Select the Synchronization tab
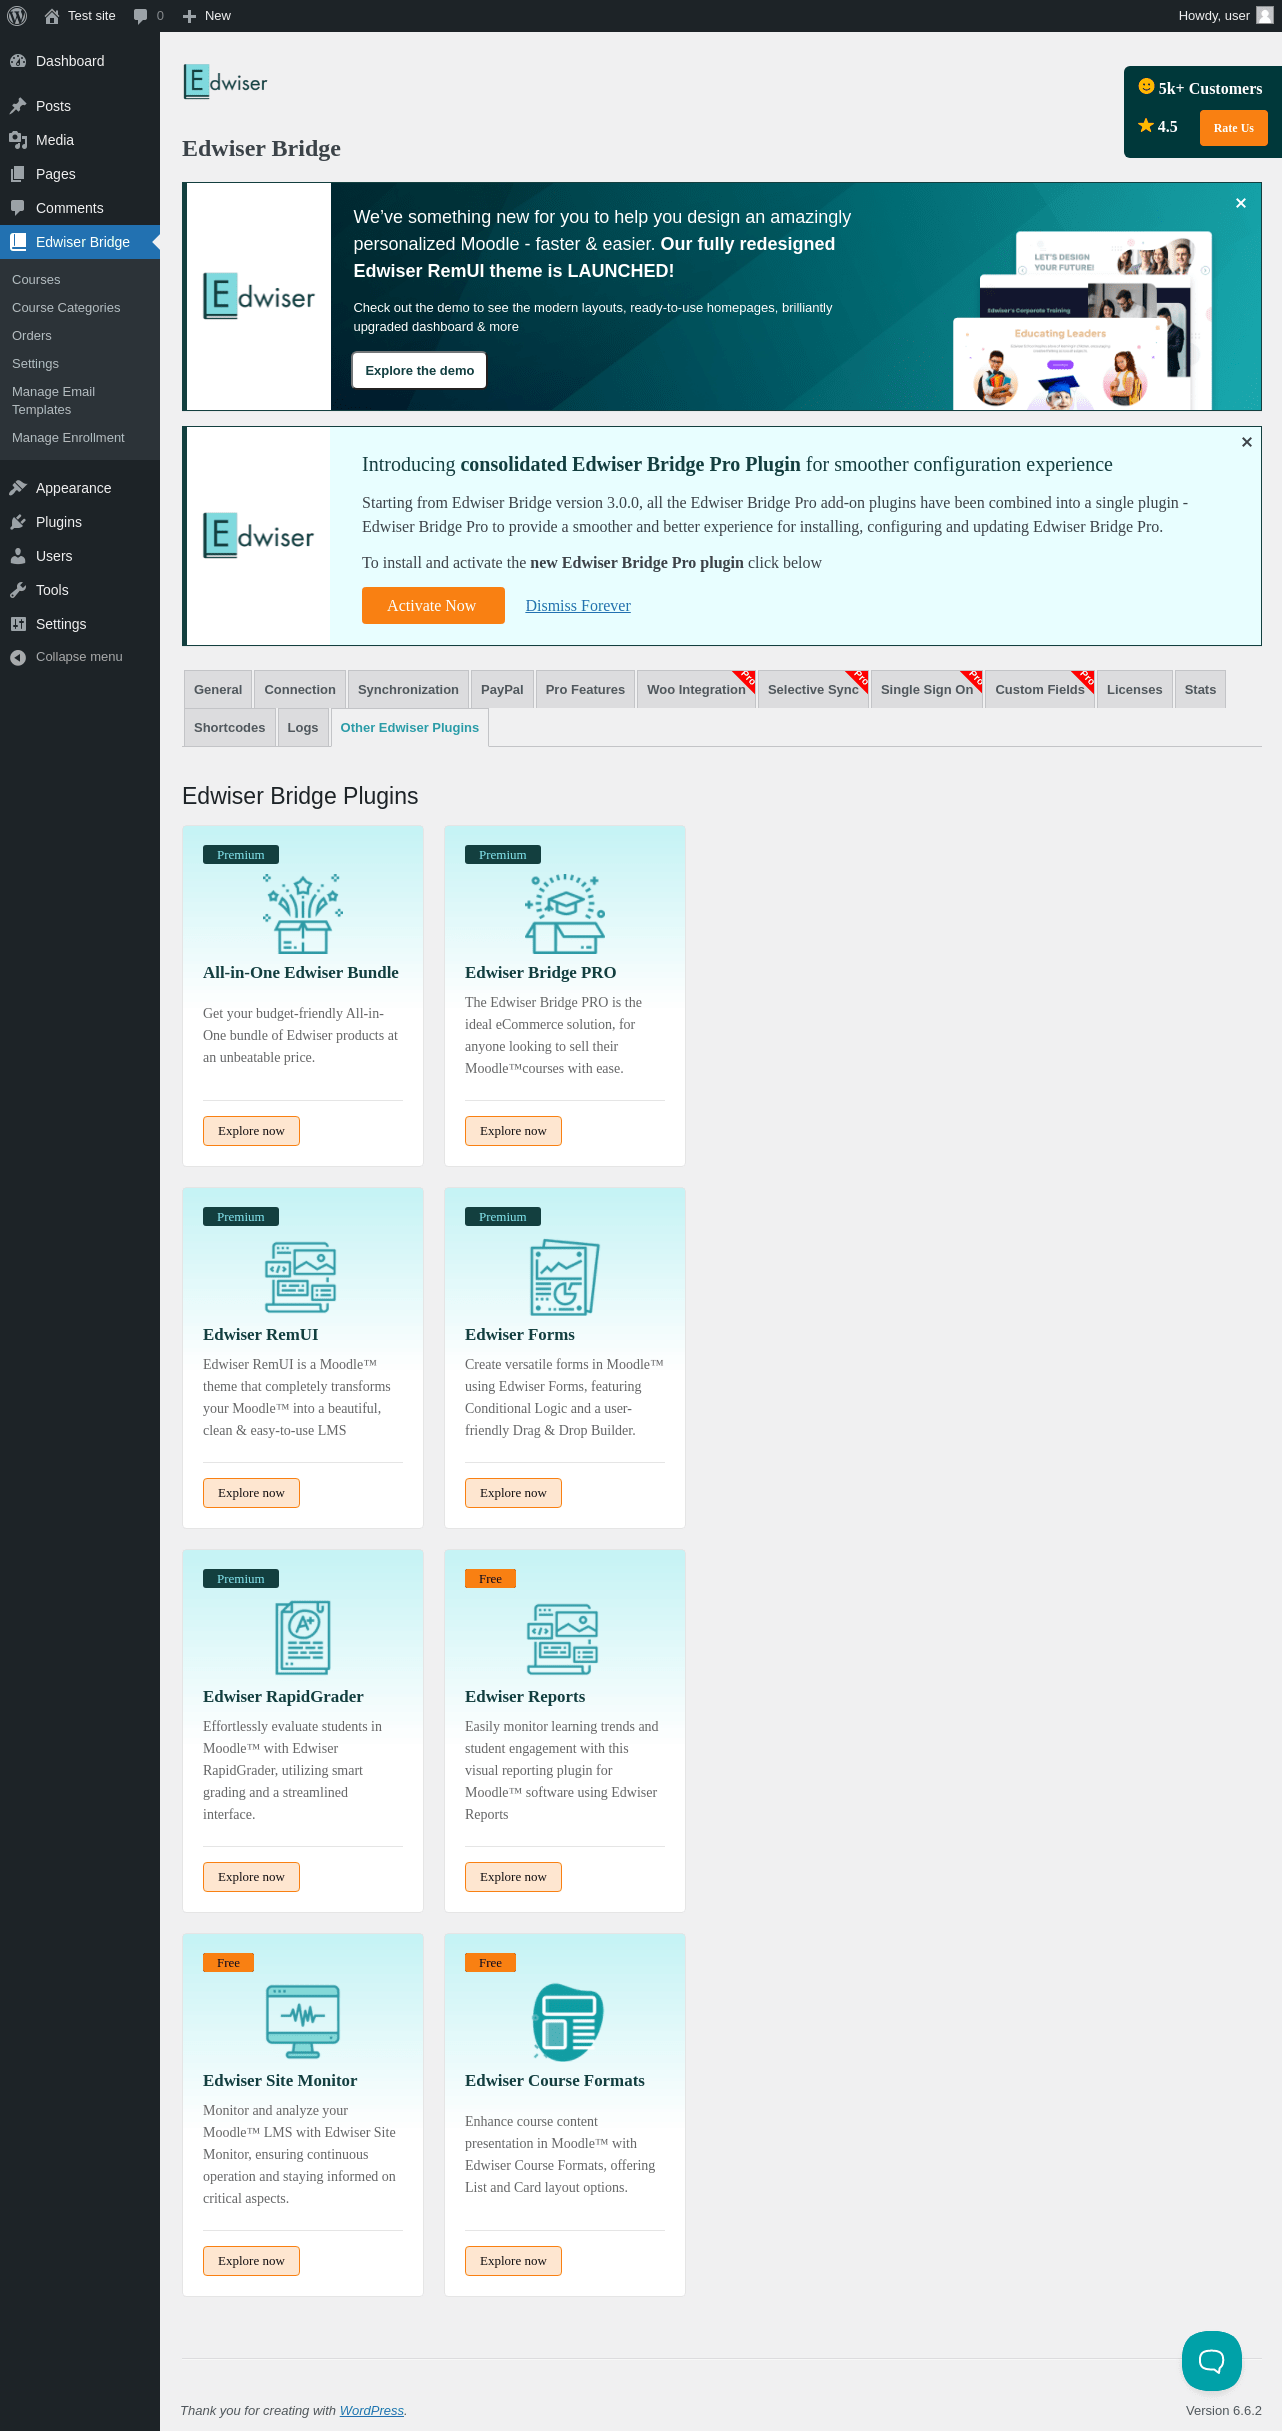This screenshot has height=2431, width=1282. coord(408,689)
